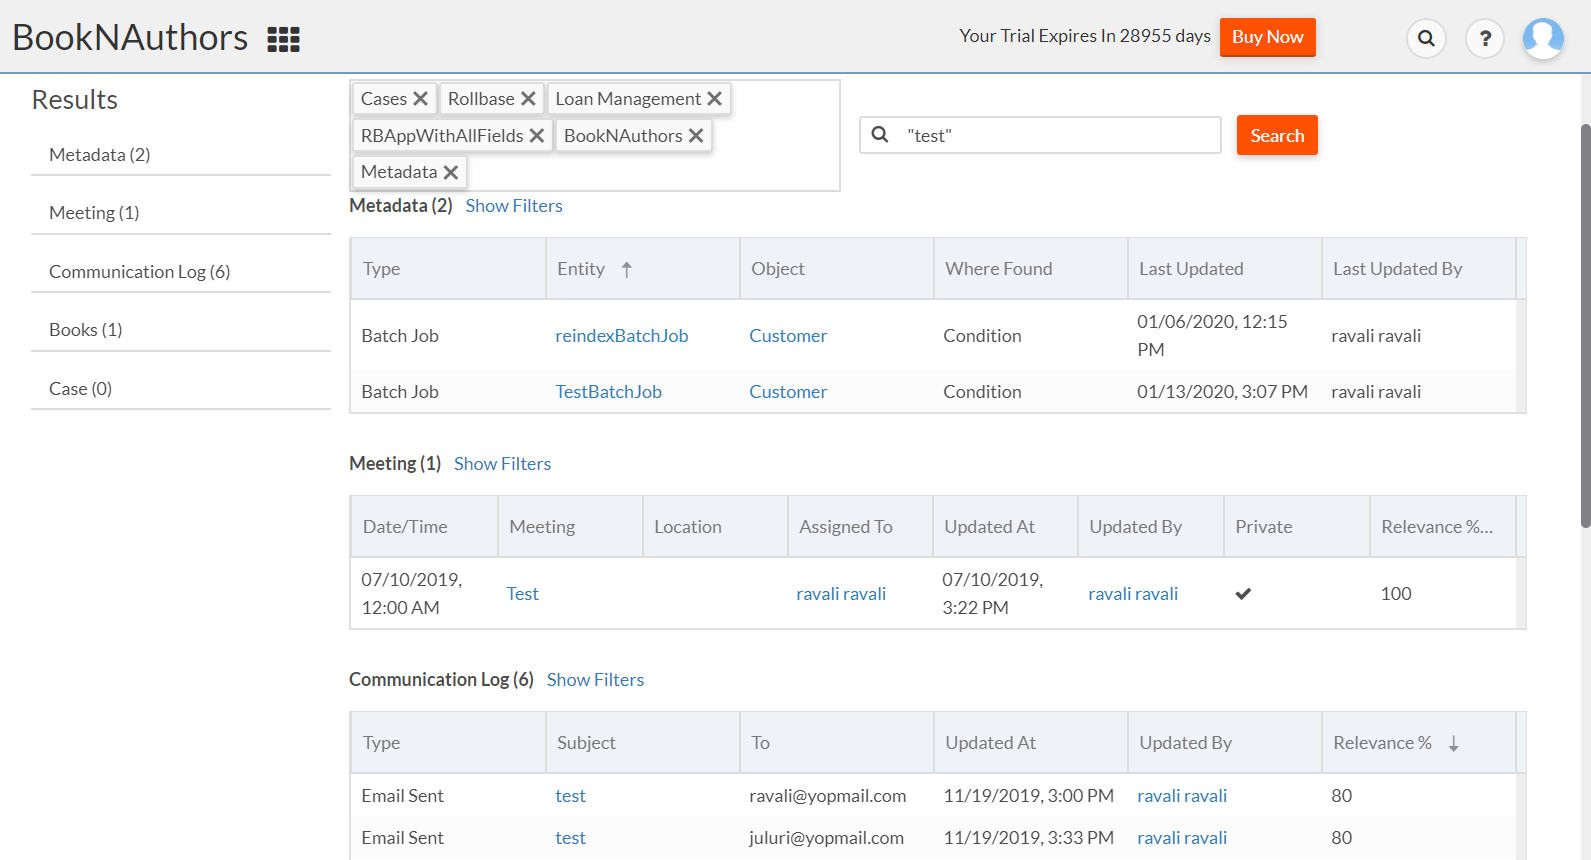Viewport: 1591px width, 860px height.
Task: Remove the Rollbase filter tag
Action: click(528, 99)
